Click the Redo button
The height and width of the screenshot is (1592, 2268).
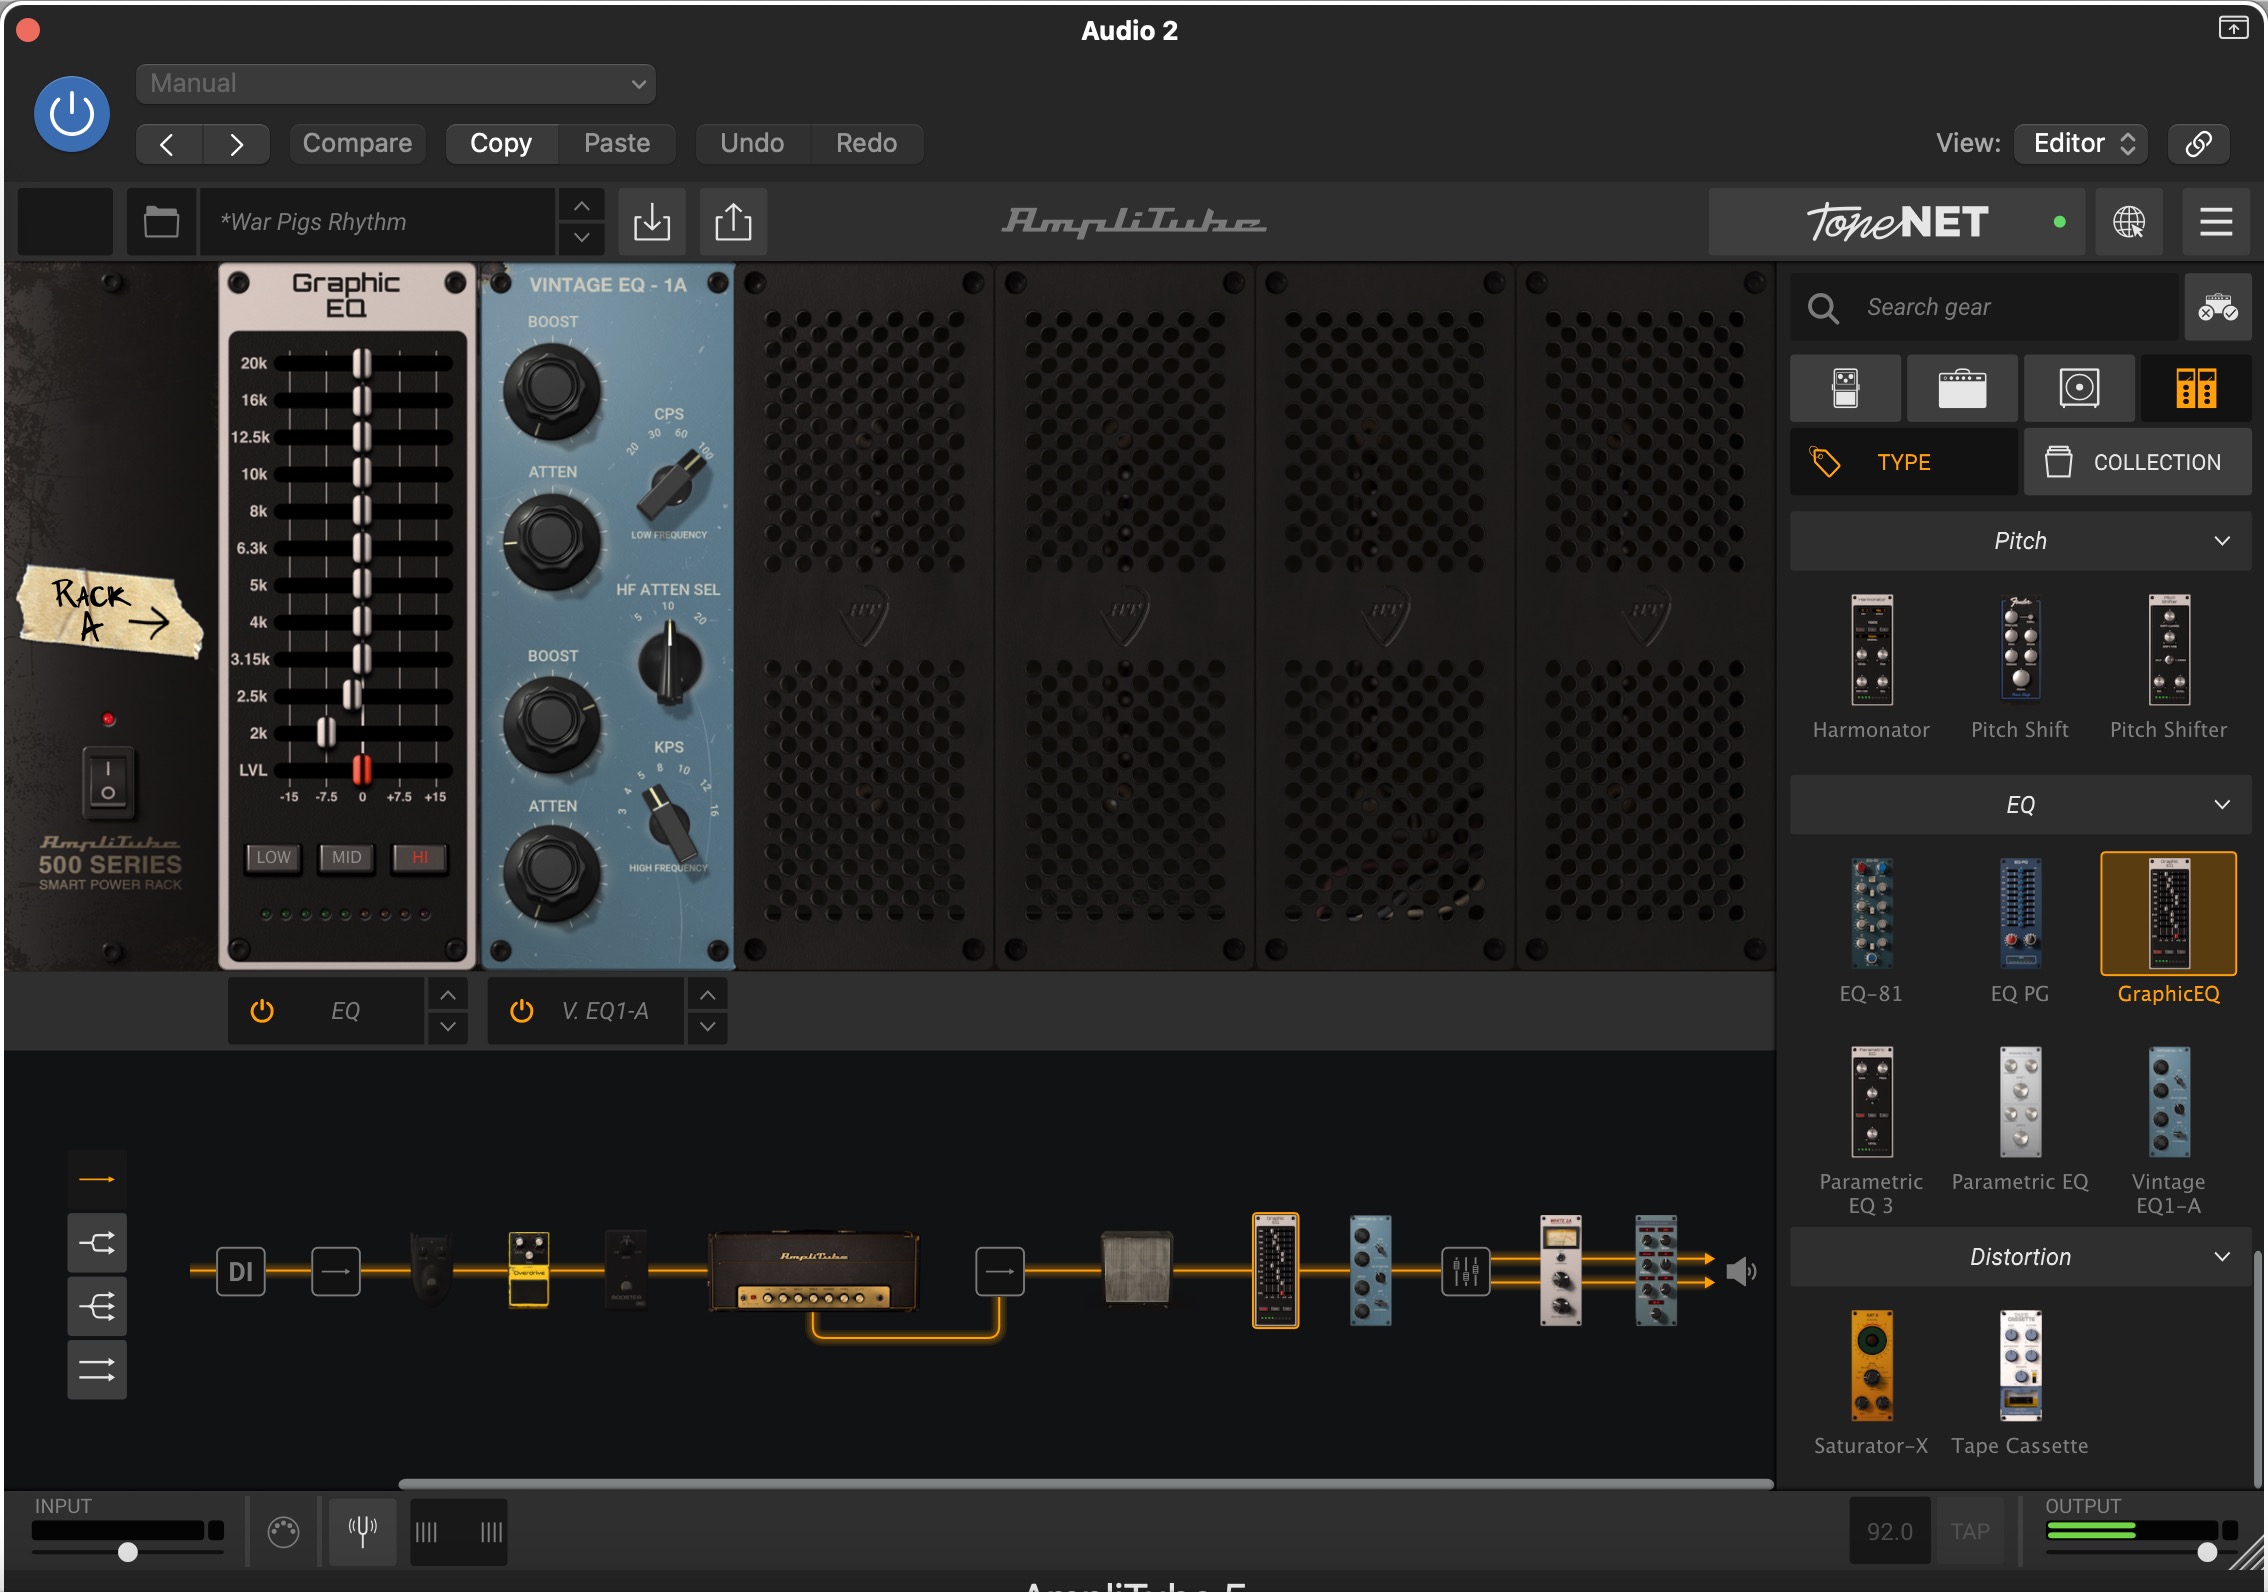pos(866,144)
